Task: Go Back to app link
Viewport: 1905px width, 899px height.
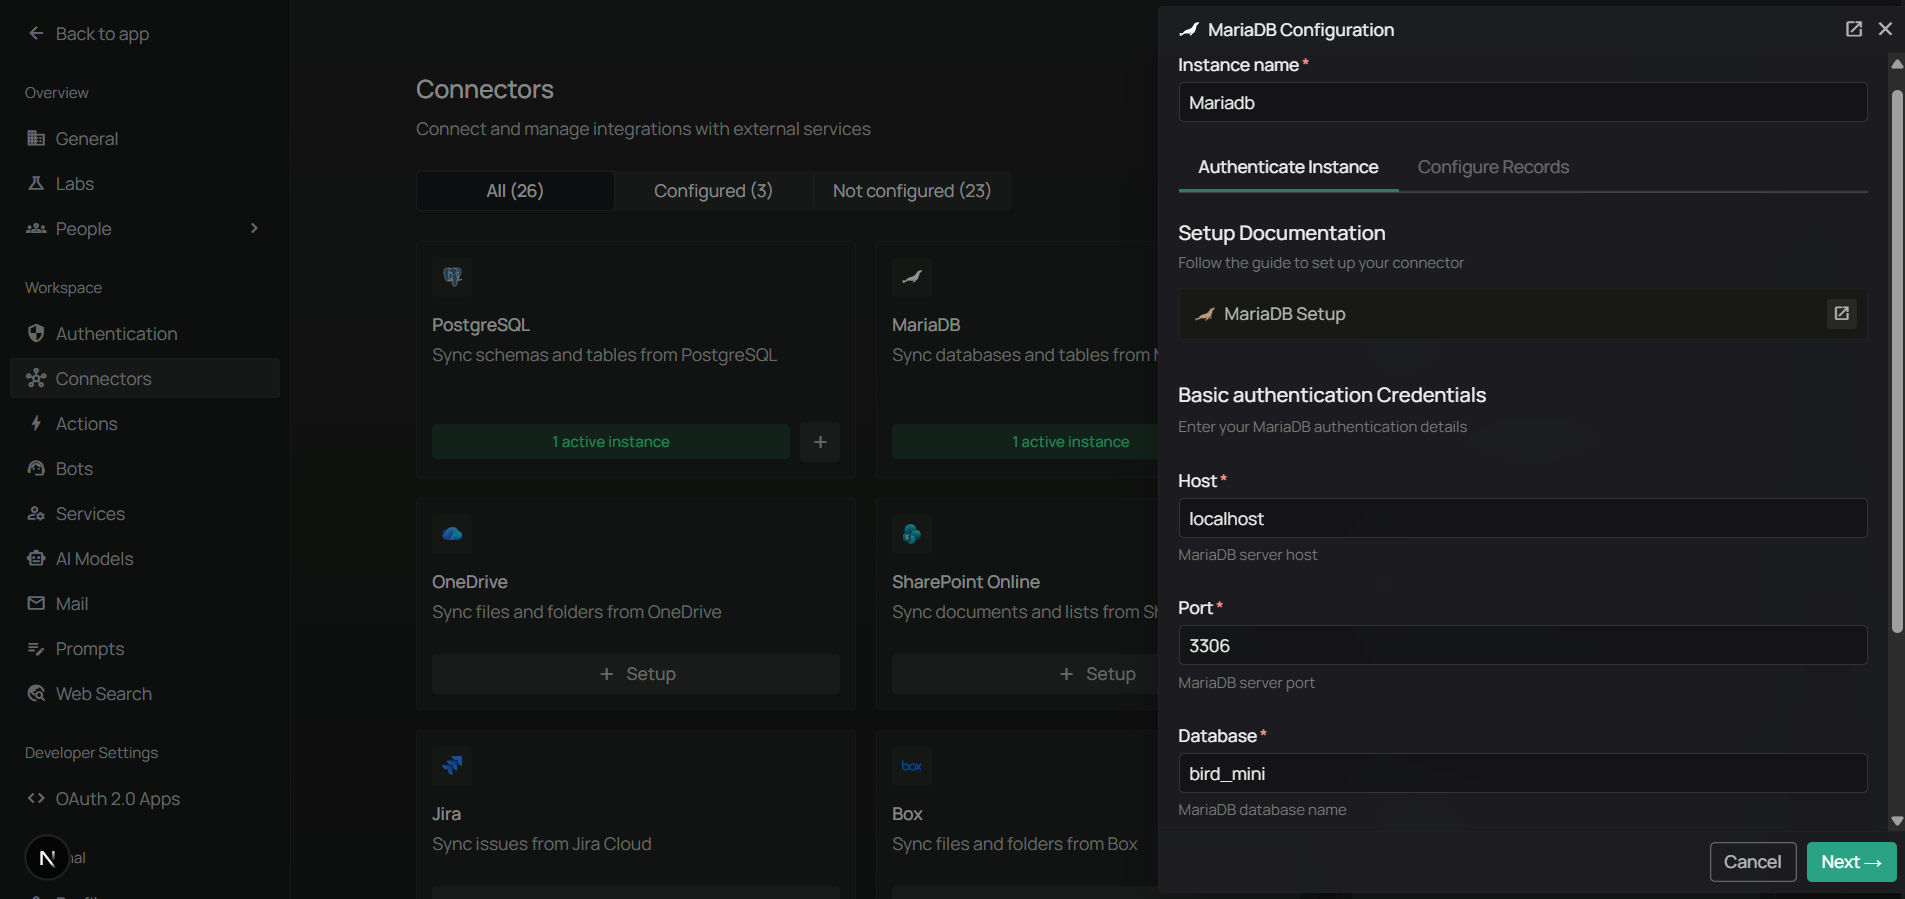Action: click(89, 33)
